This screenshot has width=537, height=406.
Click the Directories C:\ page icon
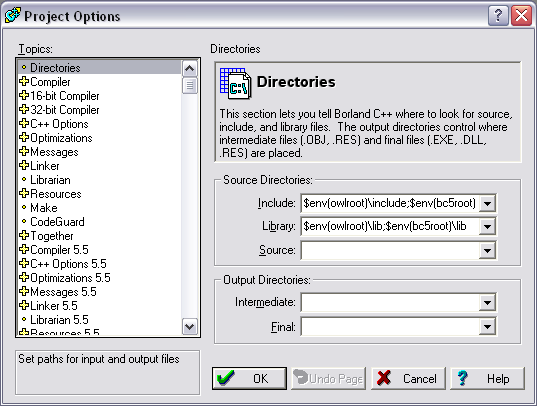pos(236,83)
